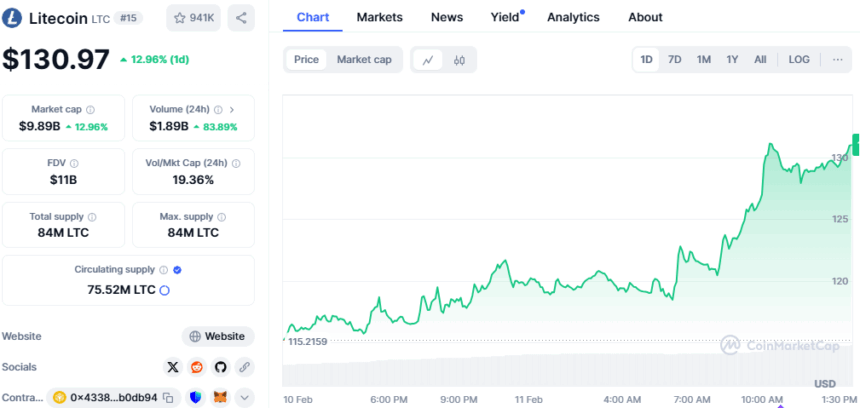860x408 pixels.
Task: Click contract address 0×4338...b0db94
Action: point(114,398)
